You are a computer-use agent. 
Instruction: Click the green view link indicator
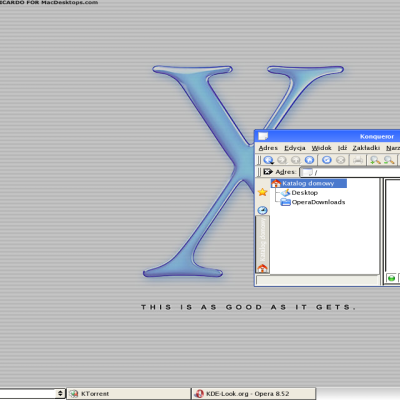[391, 278]
